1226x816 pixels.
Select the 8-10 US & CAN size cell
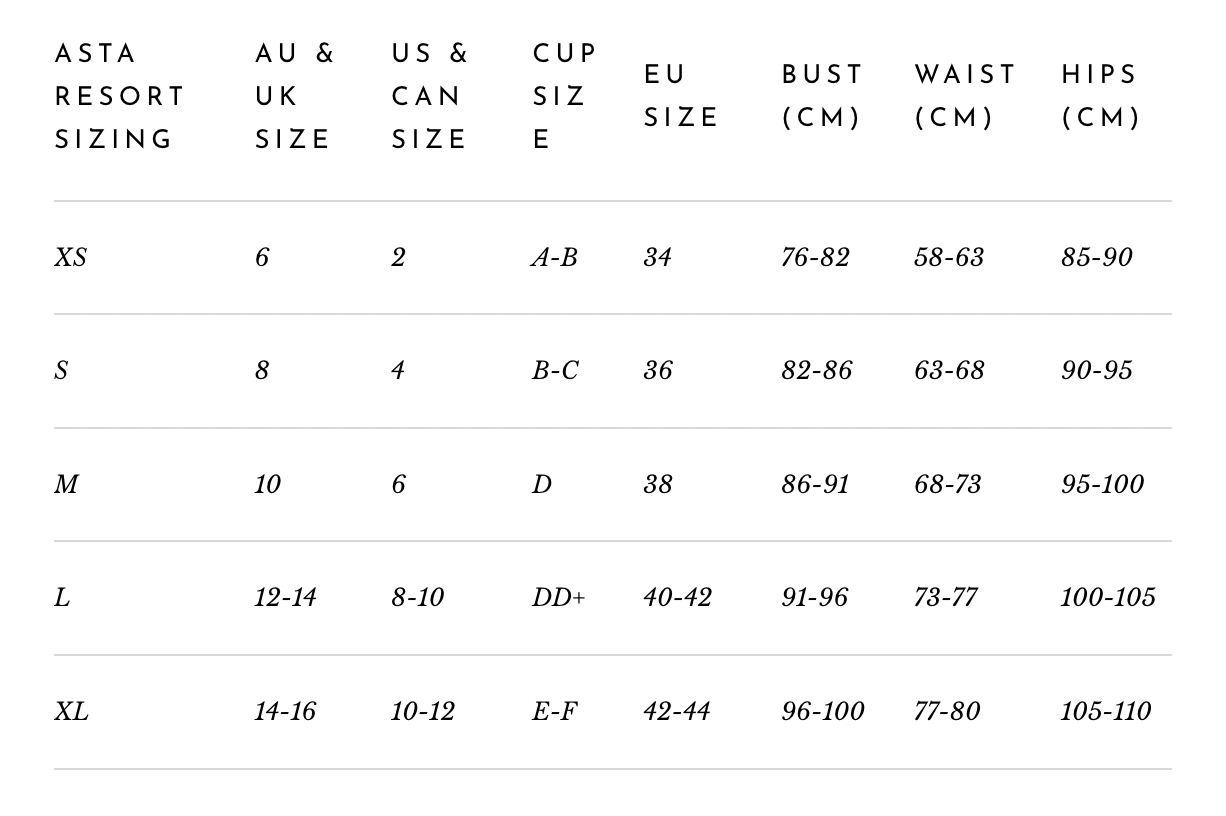pos(417,598)
